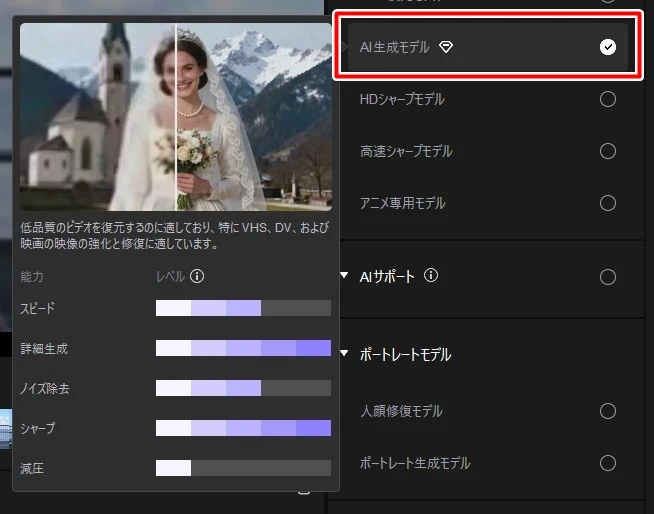Choose the 高速シャープモデル radio button
The image size is (654, 514).
click(608, 151)
